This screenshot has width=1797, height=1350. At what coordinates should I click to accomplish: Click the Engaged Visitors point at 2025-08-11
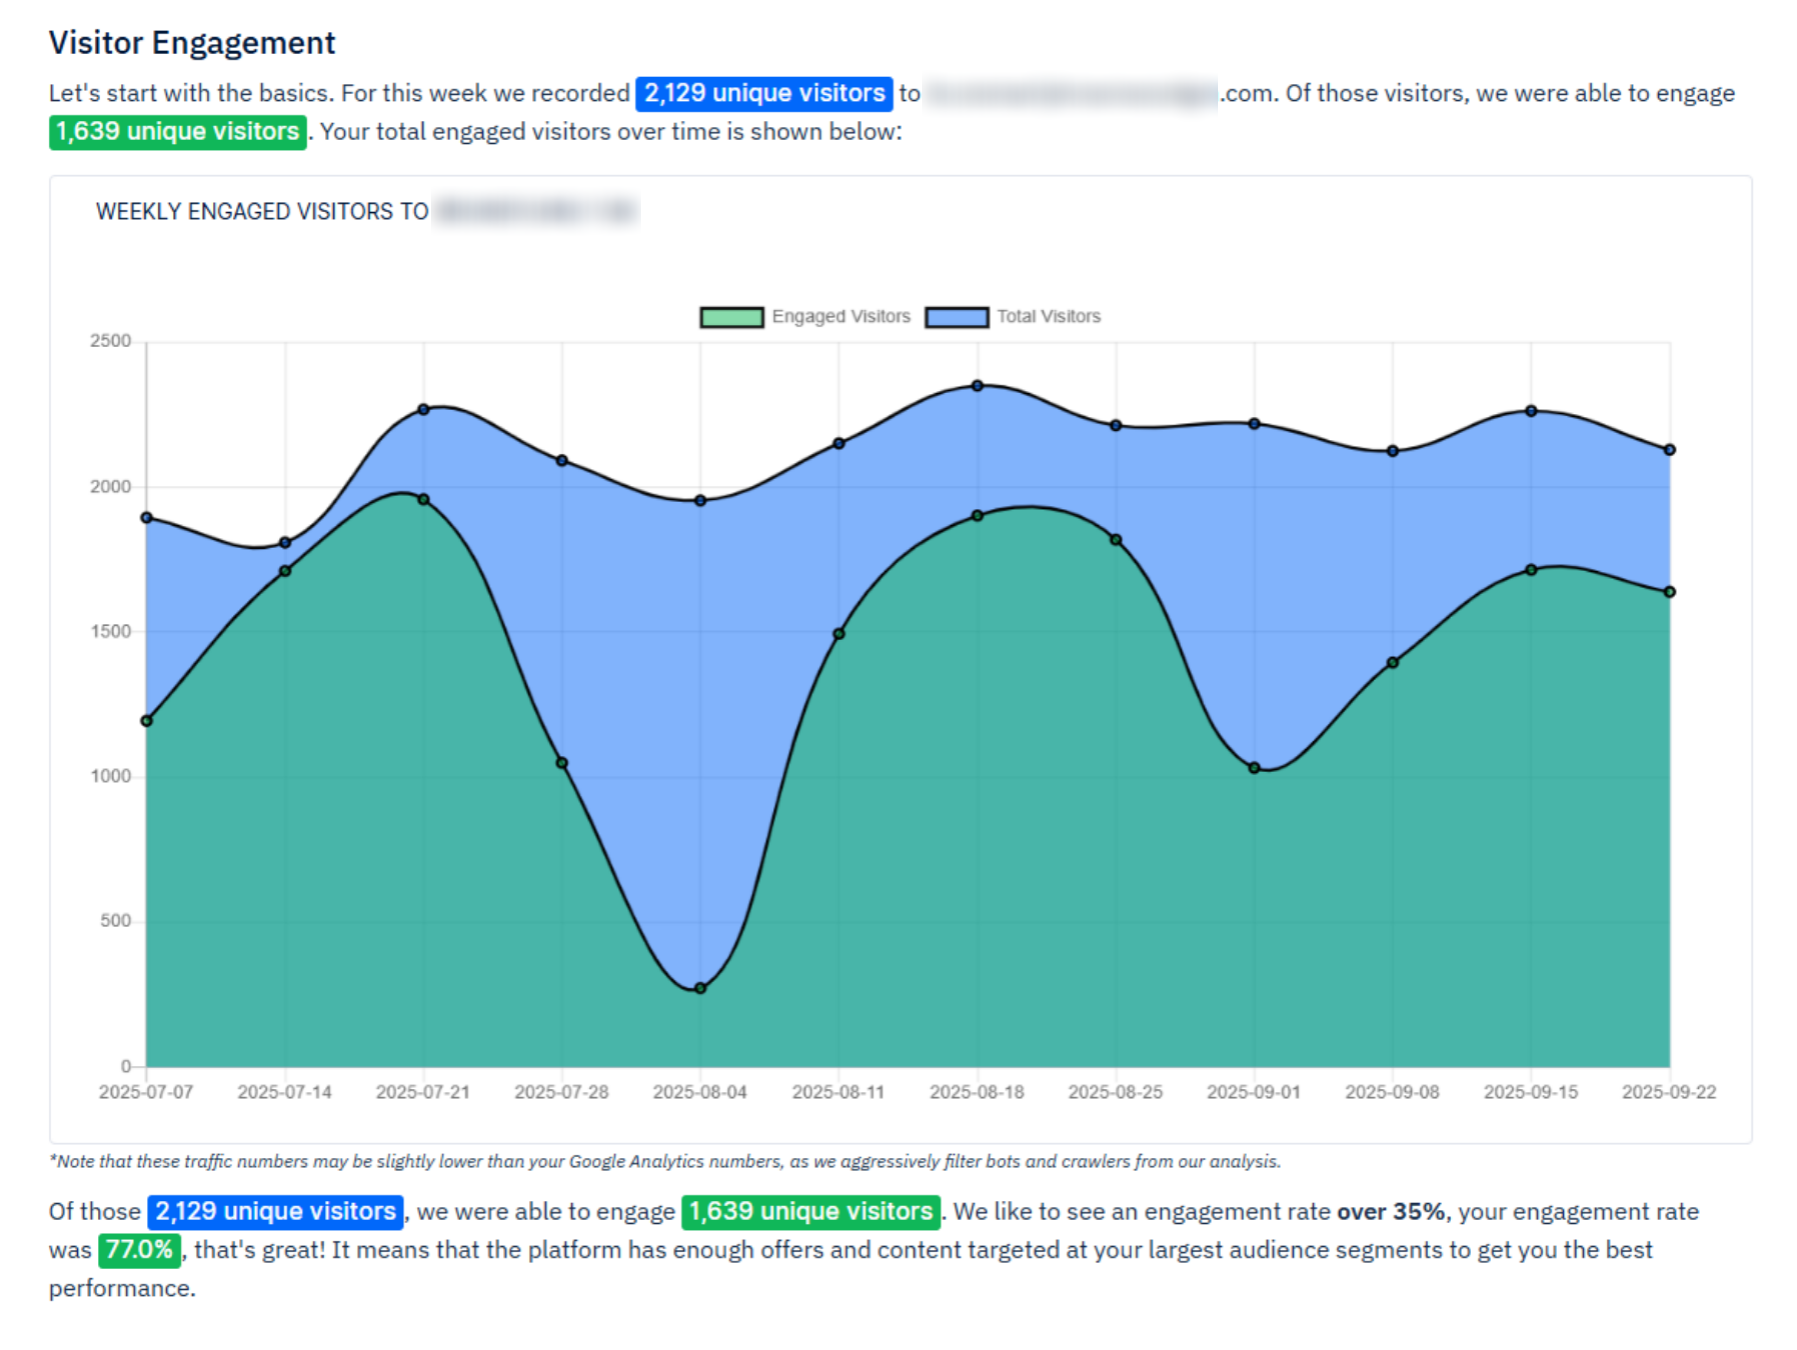[x=839, y=634]
